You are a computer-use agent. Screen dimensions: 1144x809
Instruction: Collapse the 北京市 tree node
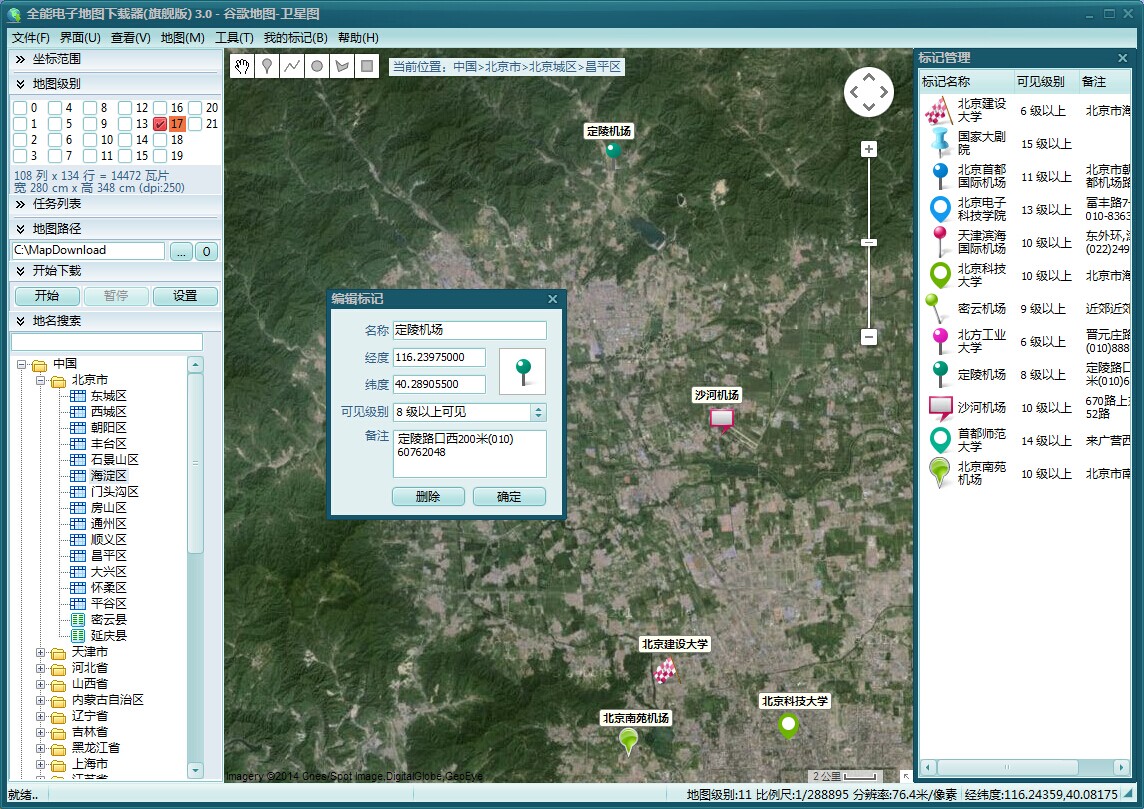[x=41, y=380]
